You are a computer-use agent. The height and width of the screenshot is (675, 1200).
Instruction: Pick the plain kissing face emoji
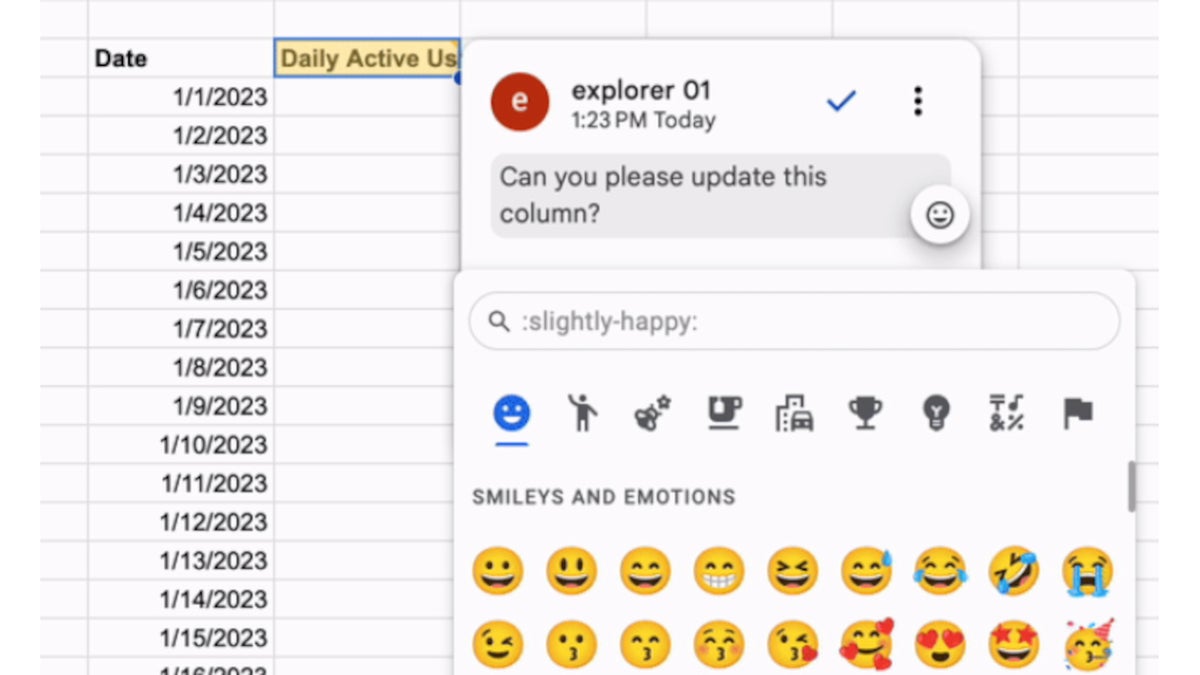pyautogui.click(x=571, y=645)
